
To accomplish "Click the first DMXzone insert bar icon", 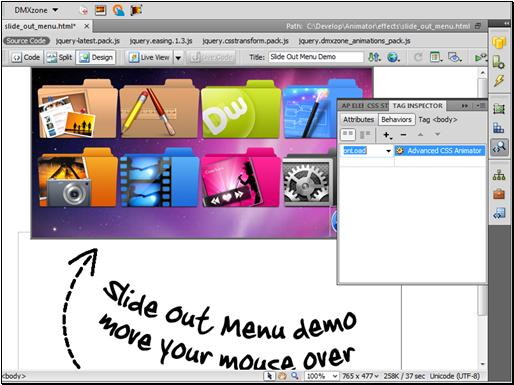I will pyautogui.click(x=84, y=11).
